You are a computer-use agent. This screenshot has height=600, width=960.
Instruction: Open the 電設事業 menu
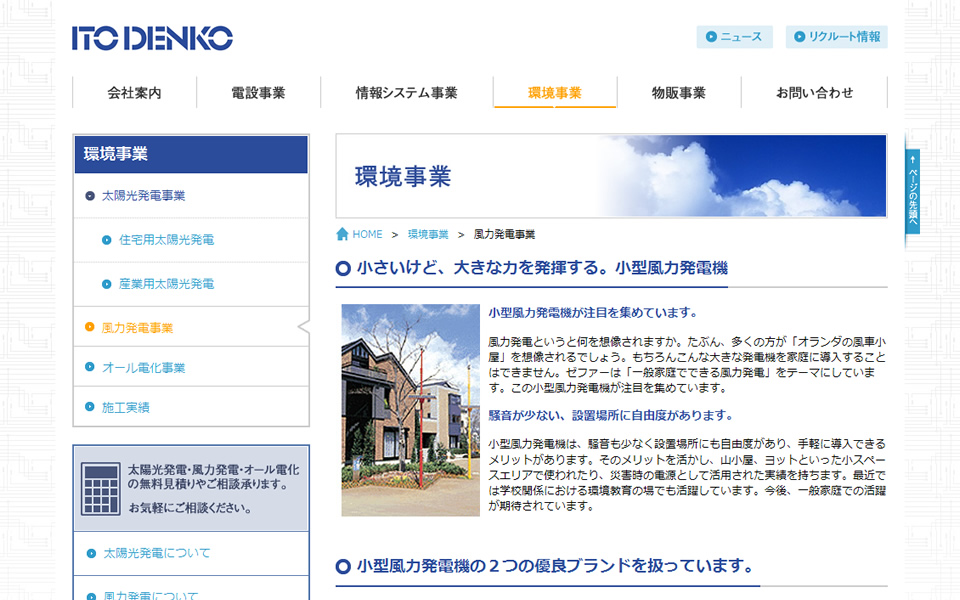point(258,92)
